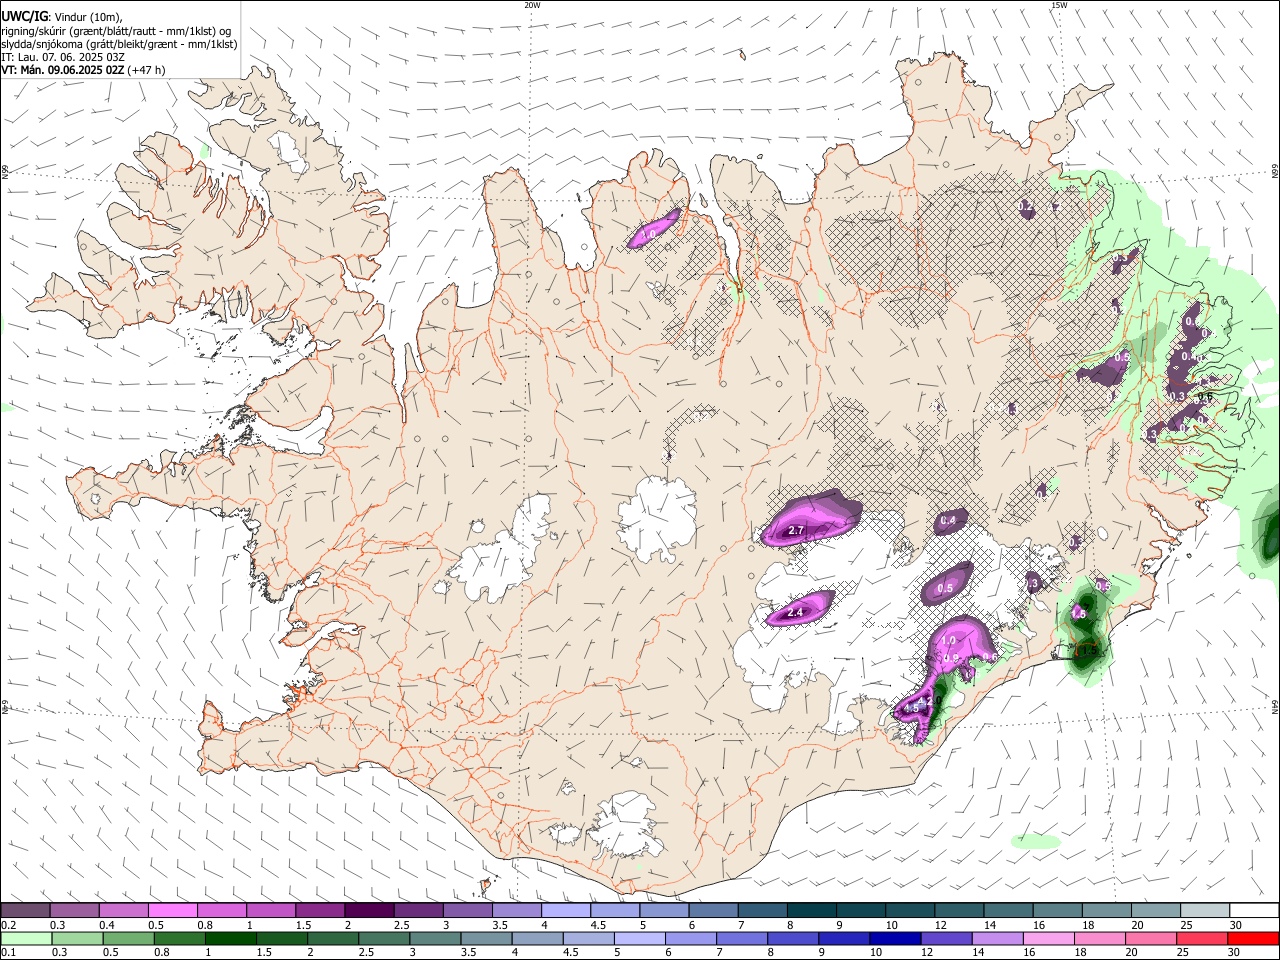Select the dark teal 8 swatch in the snow legend
The image size is (1280, 960).
811,911
